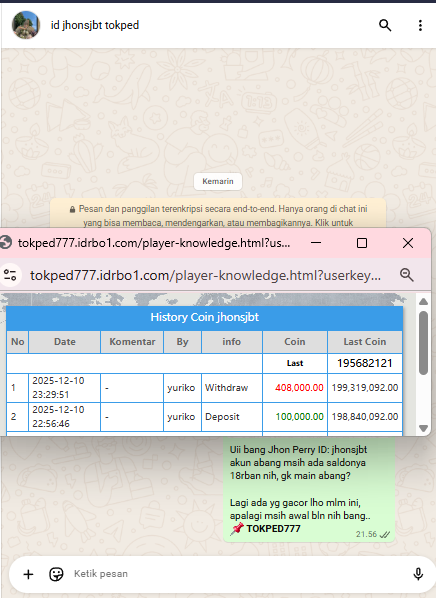The width and height of the screenshot is (436, 598).
Task: Click the double-check read receipt icon
Action: (x=385, y=535)
